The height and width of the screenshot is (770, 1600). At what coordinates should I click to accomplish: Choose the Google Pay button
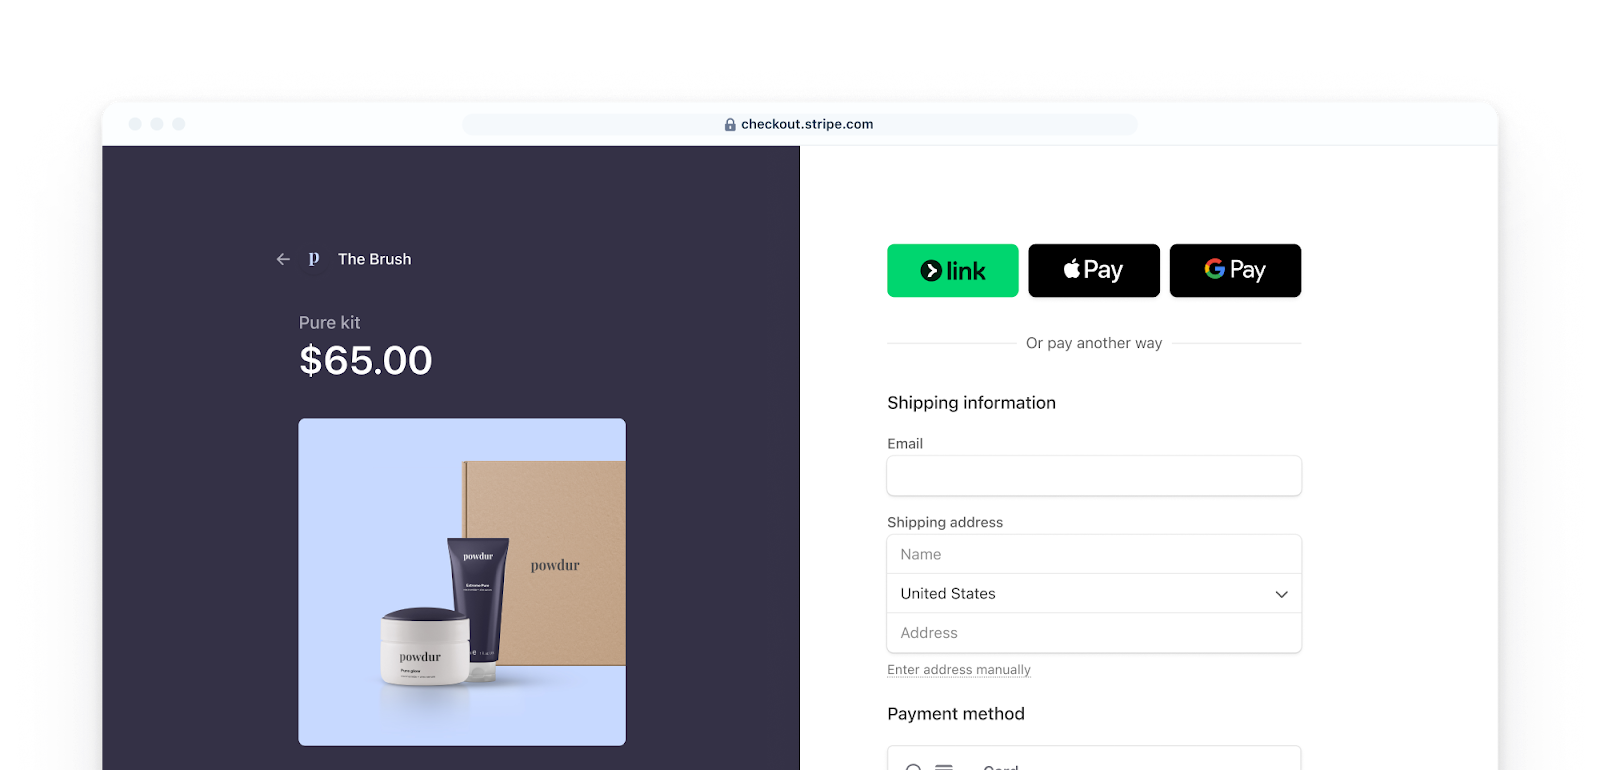[1236, 270]
